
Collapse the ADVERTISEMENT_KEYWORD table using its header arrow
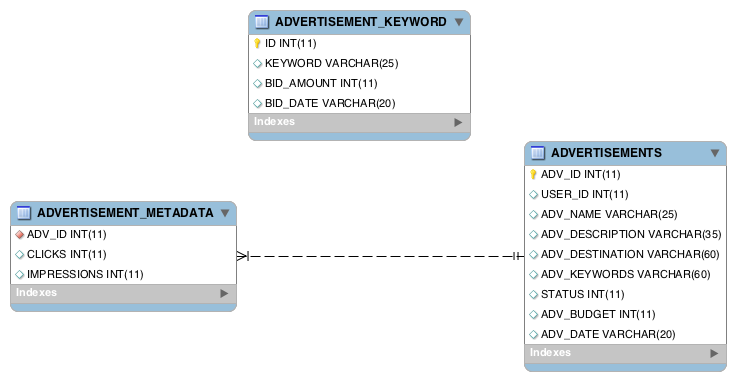pyautogui.click(x=459, y=22)
